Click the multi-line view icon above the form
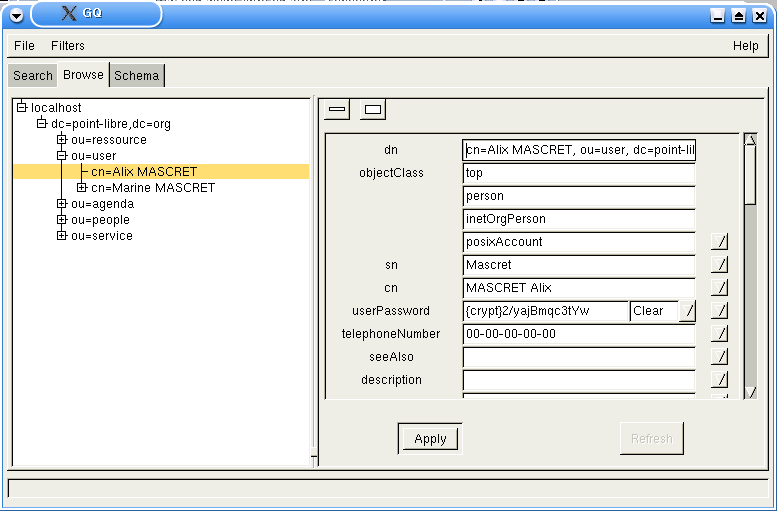 (372, 109)
